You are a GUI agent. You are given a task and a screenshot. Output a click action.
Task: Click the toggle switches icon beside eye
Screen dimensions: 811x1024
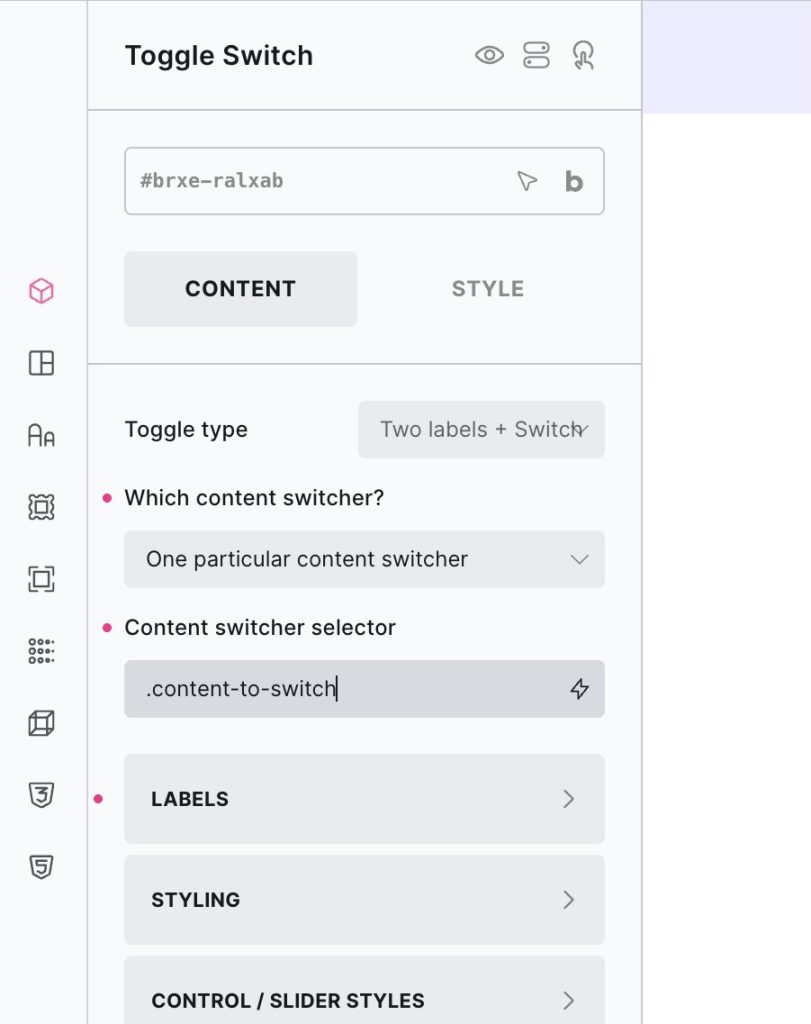[537, 55]
